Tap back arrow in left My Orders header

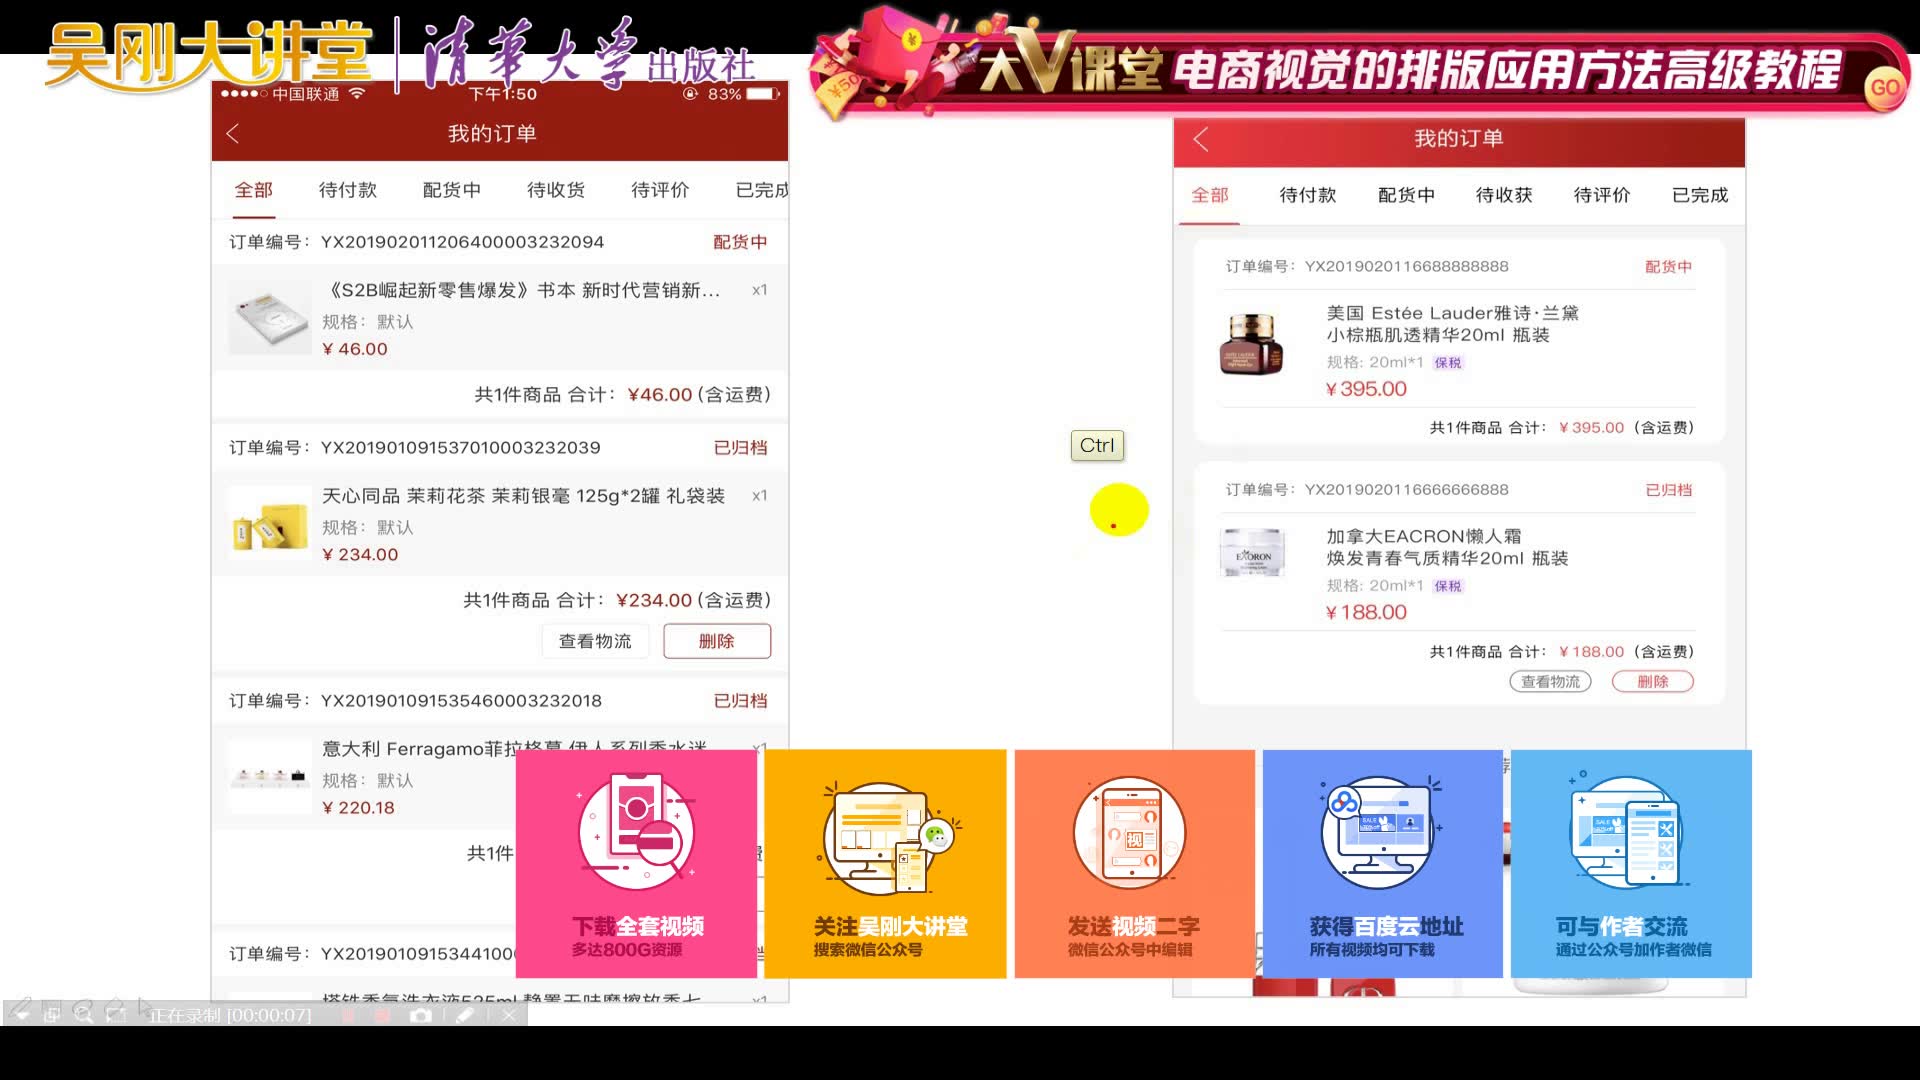pyautogui.click(x=233, y=134)
